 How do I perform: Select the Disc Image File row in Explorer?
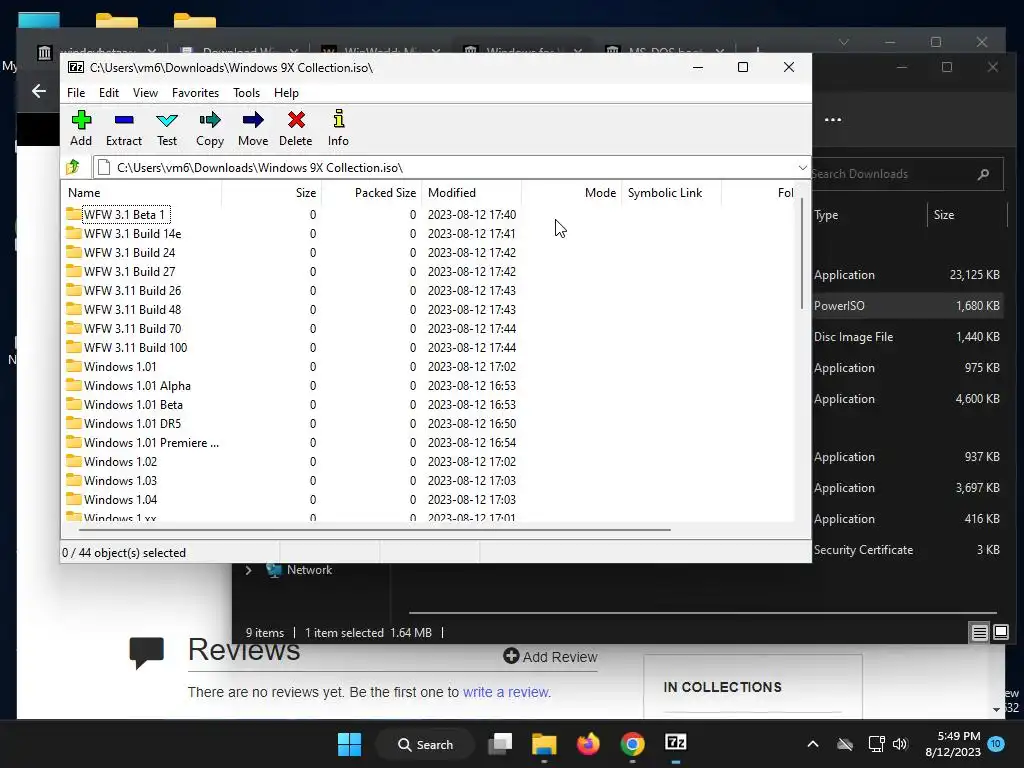coord(908,337)
